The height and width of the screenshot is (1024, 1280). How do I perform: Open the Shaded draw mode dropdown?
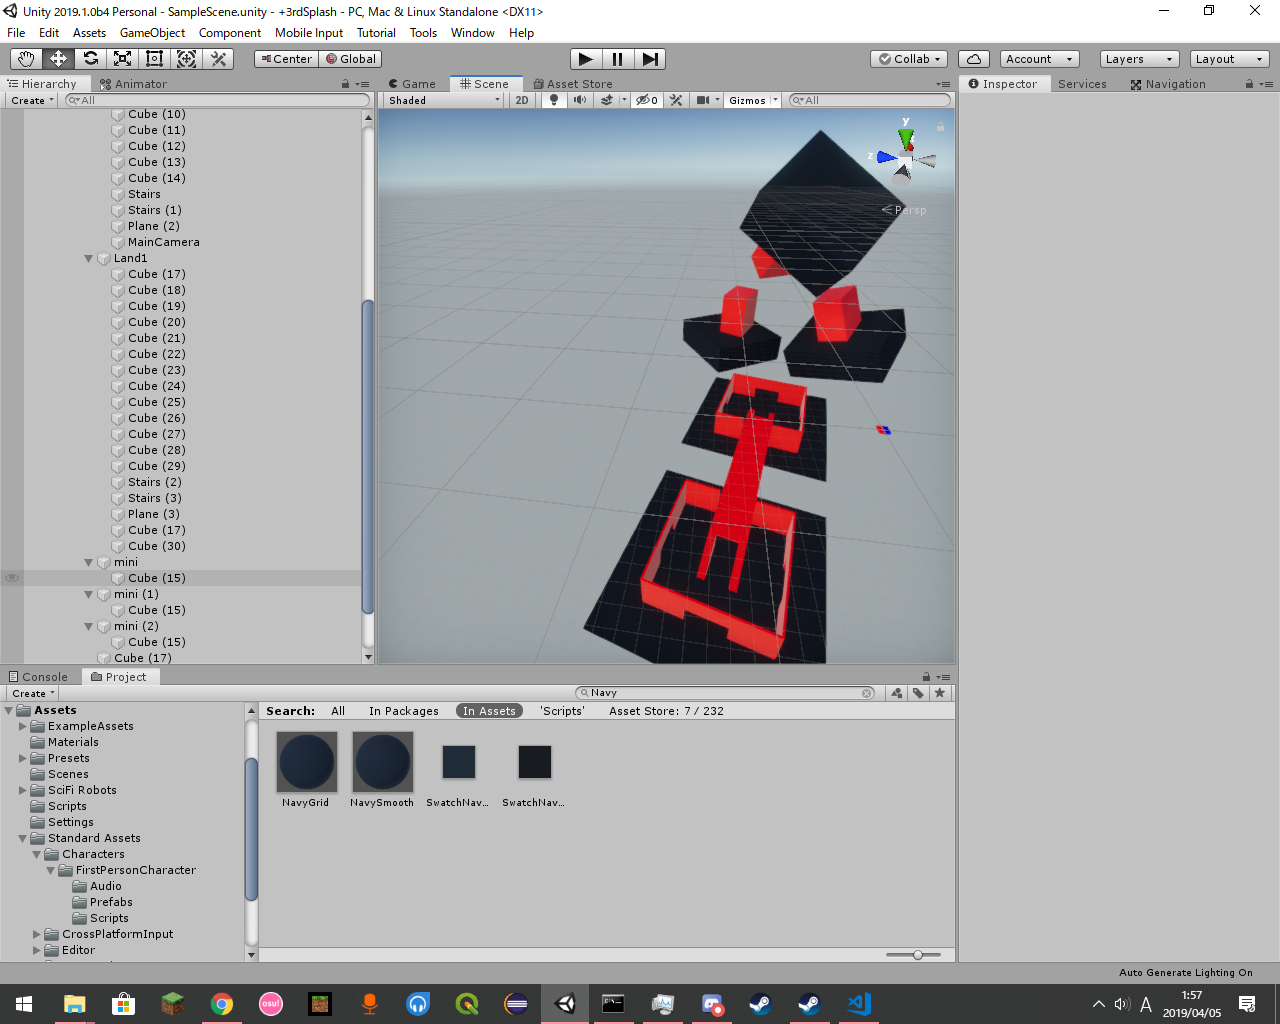pos(444,100)
